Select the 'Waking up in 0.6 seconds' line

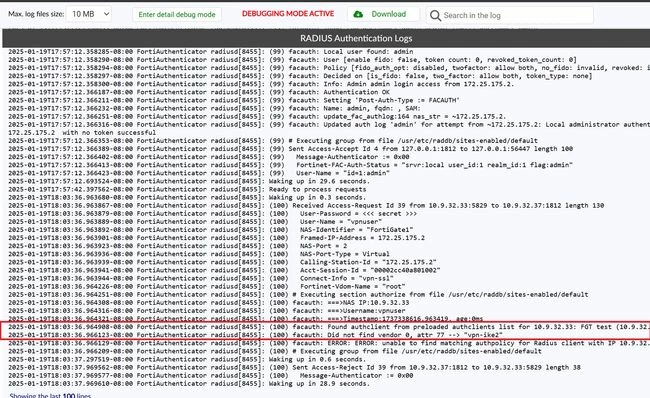pyautogui.click(x=187, y=359)
